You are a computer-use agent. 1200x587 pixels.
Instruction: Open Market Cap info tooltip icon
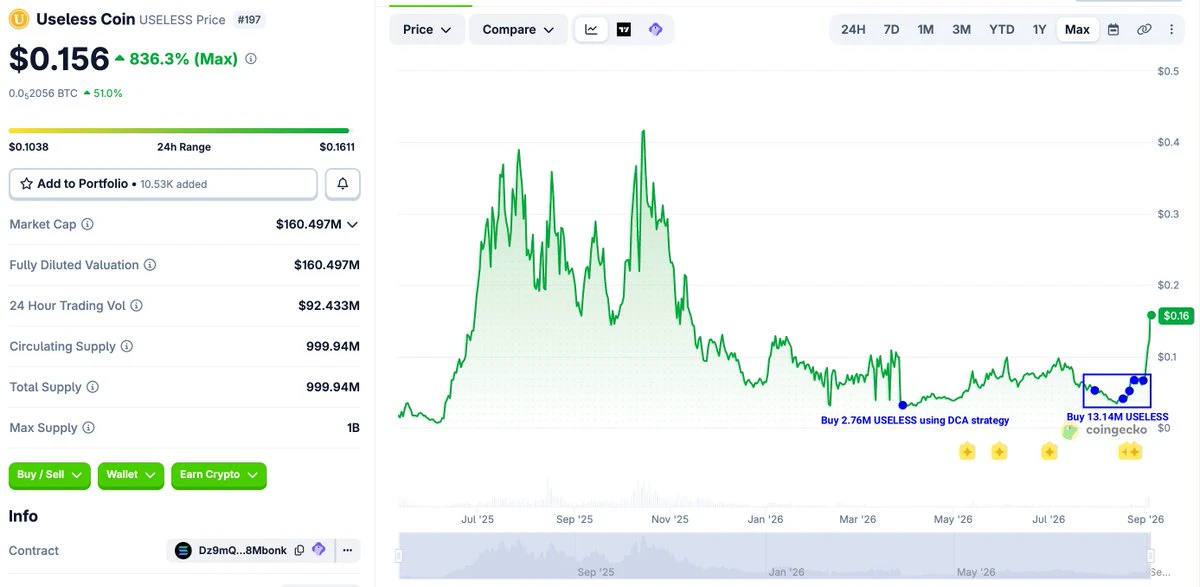click(87, 224)
